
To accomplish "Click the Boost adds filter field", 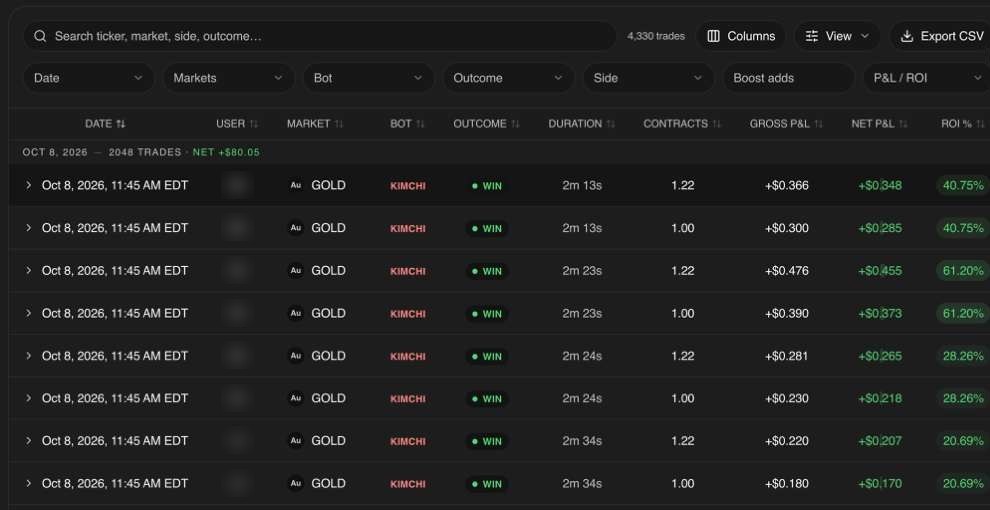I will point(788,78).
